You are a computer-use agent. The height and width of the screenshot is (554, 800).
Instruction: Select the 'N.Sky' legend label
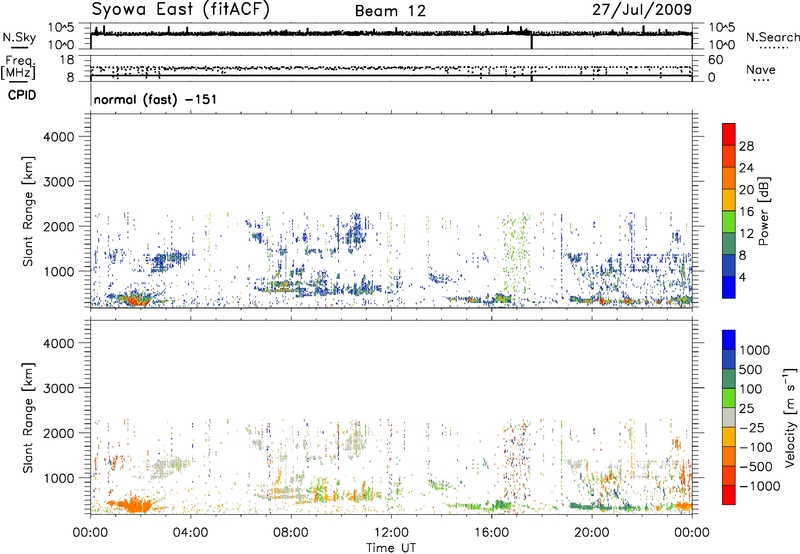click(x=19, y=37)
